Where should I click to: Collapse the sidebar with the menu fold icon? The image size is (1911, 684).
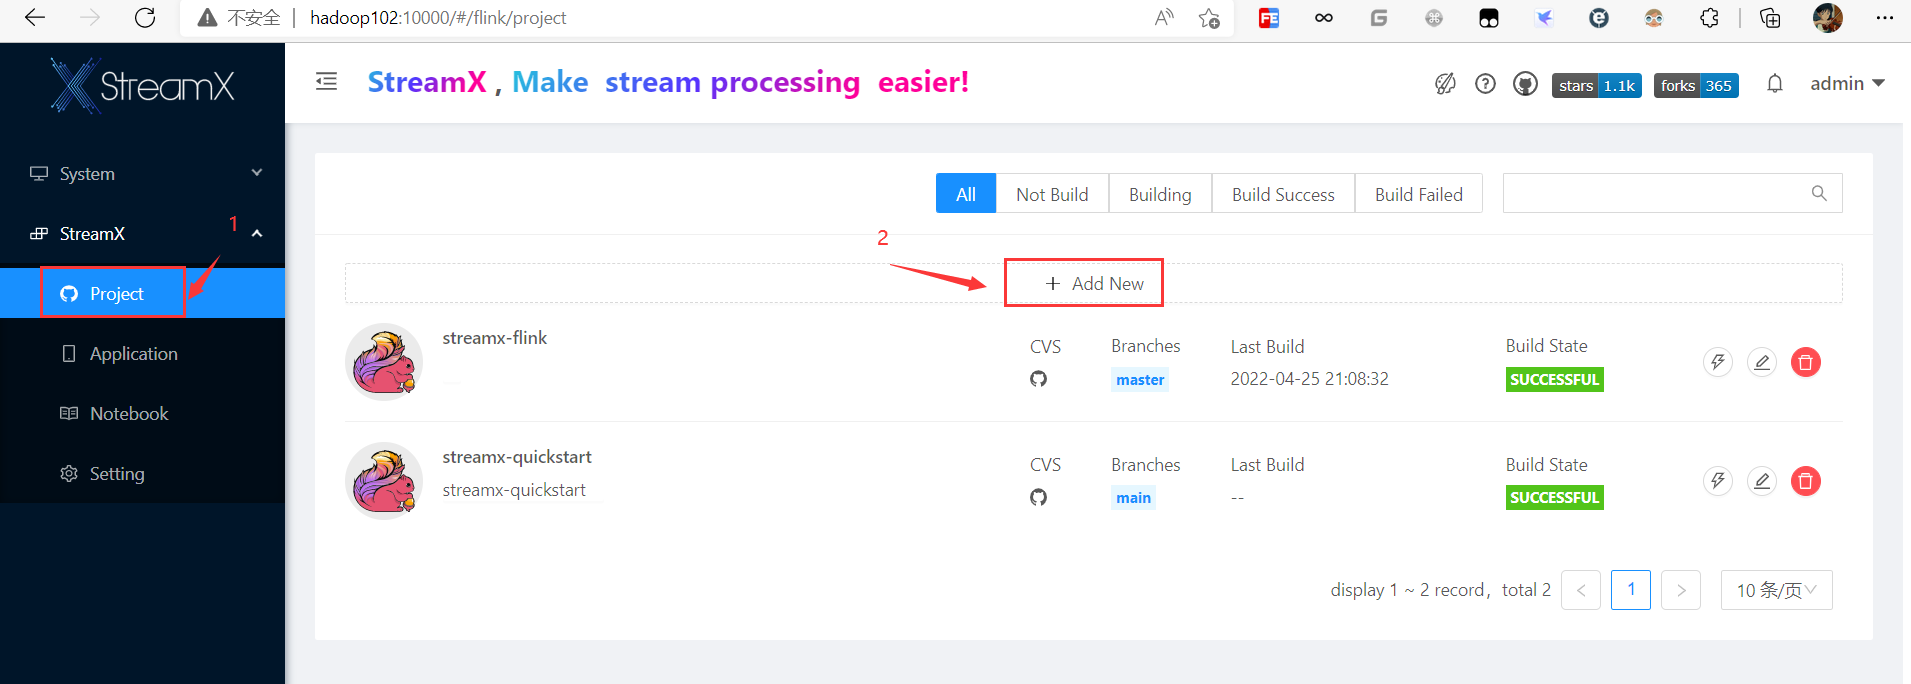point(326,81)
